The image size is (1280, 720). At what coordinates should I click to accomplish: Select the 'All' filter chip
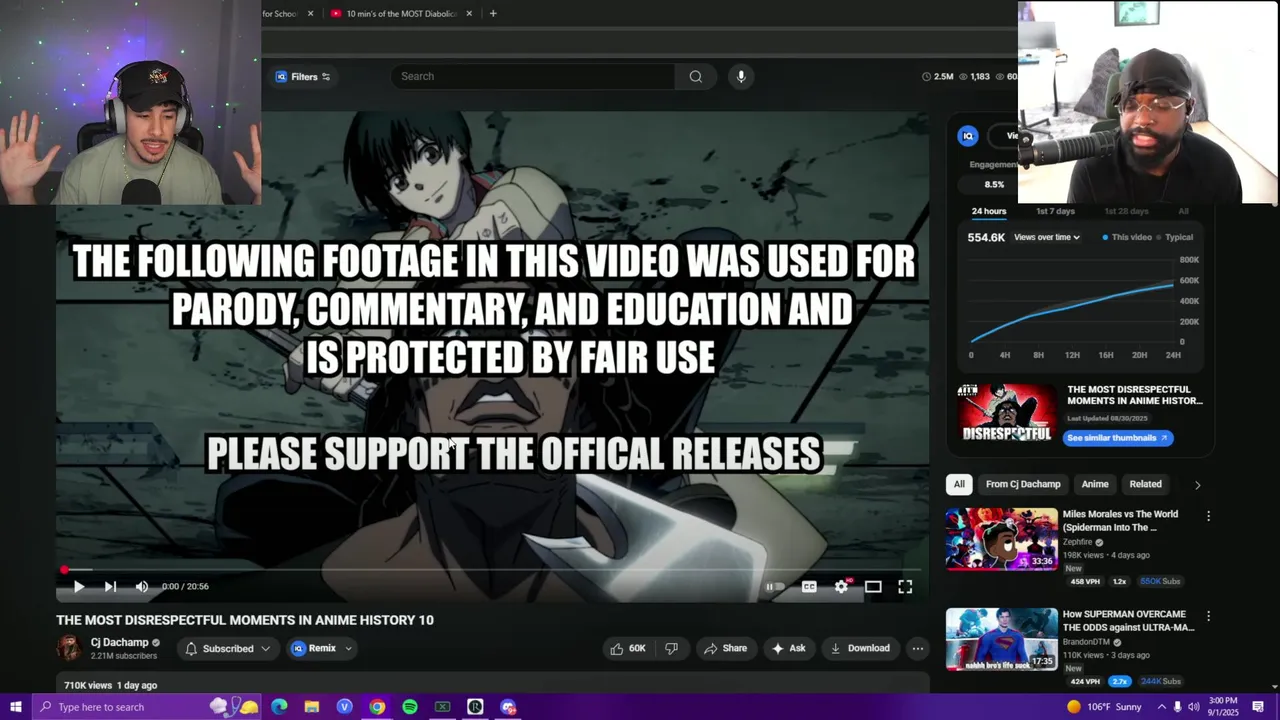pos(959,484)
